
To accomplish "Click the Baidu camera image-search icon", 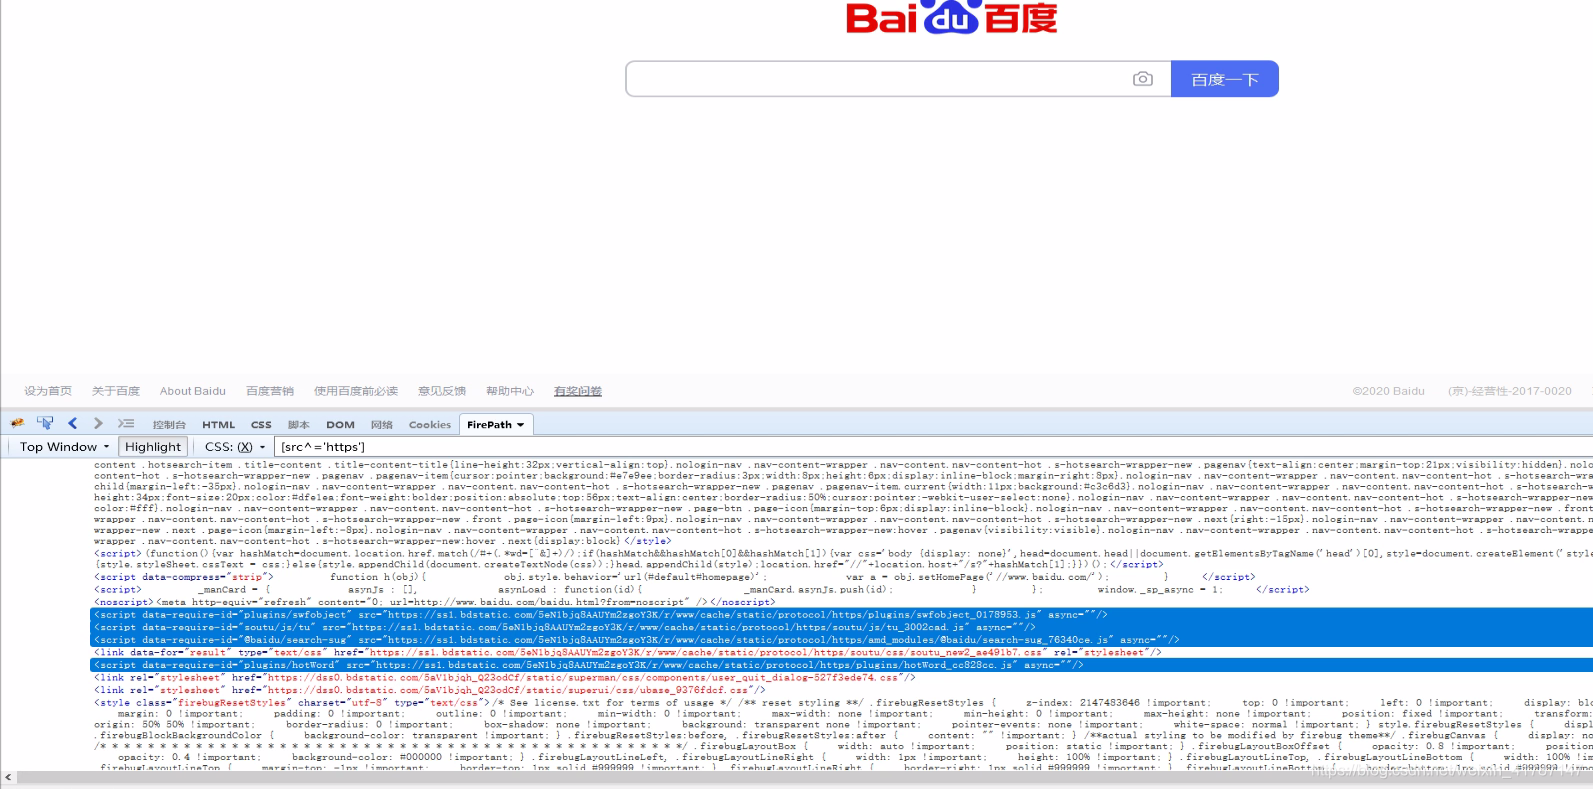I will (x=1143, y=79).
